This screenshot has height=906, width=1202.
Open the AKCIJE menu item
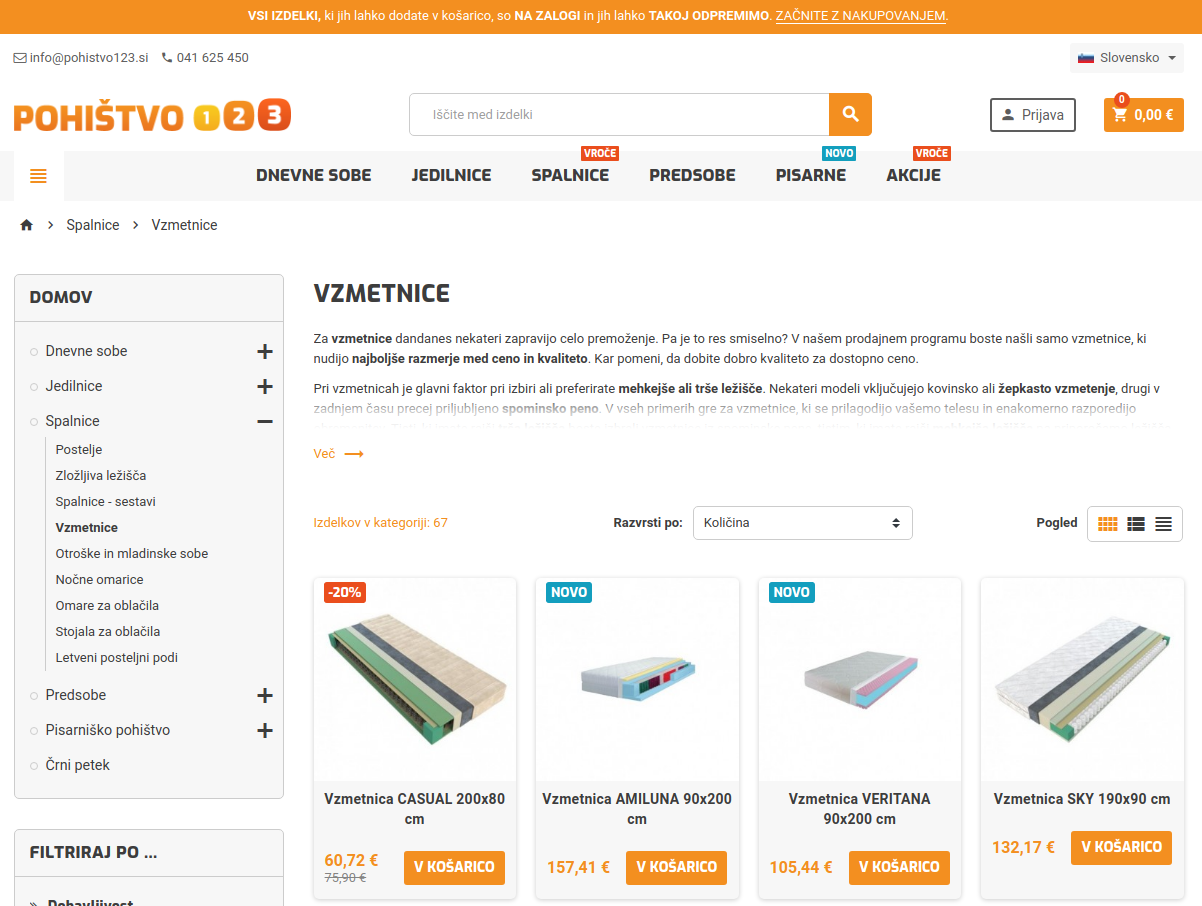click(913, 175)
